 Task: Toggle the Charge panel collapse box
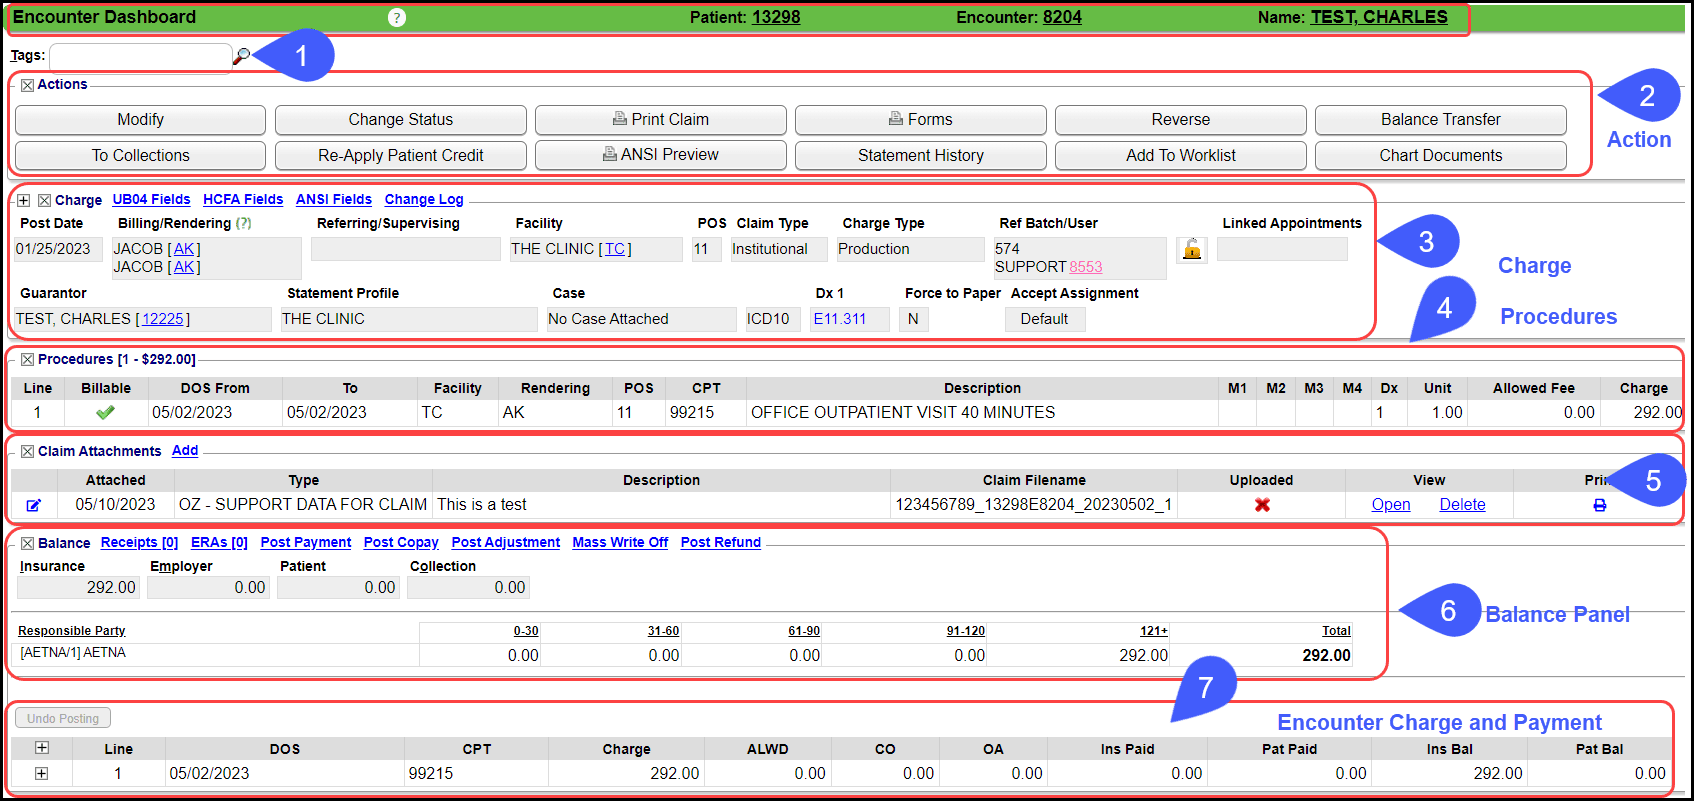[44, 200]
